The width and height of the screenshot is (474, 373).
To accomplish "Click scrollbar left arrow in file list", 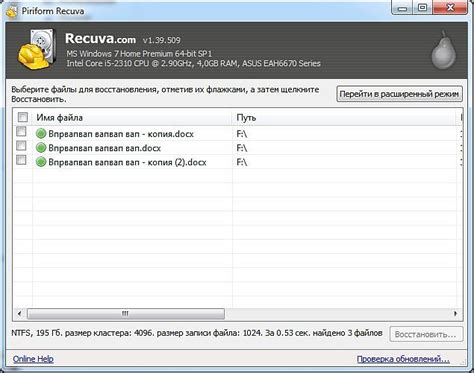I will point(19,313).
